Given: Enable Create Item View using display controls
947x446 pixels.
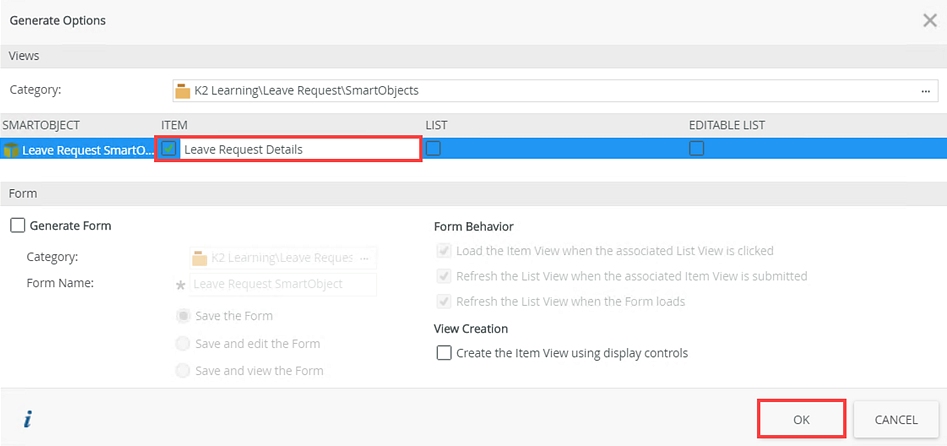Looking at the screenshot, I should (x=443, y=353).
